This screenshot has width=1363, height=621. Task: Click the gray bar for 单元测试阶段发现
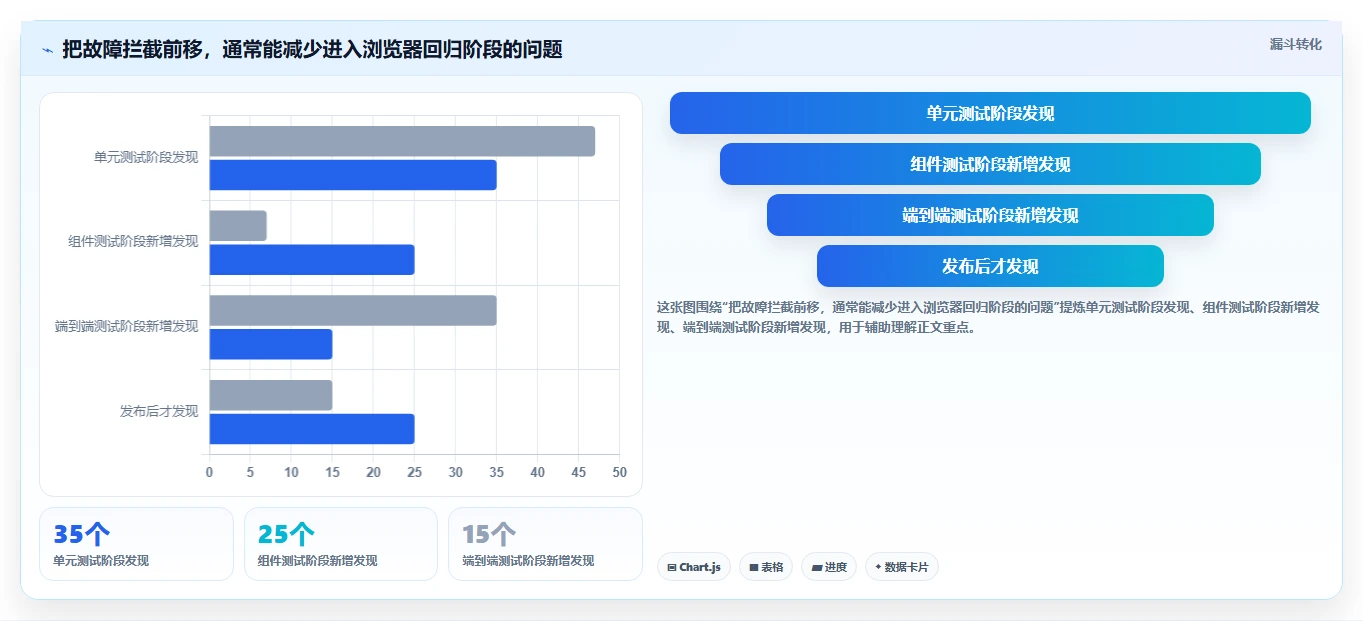coord(402,141)
